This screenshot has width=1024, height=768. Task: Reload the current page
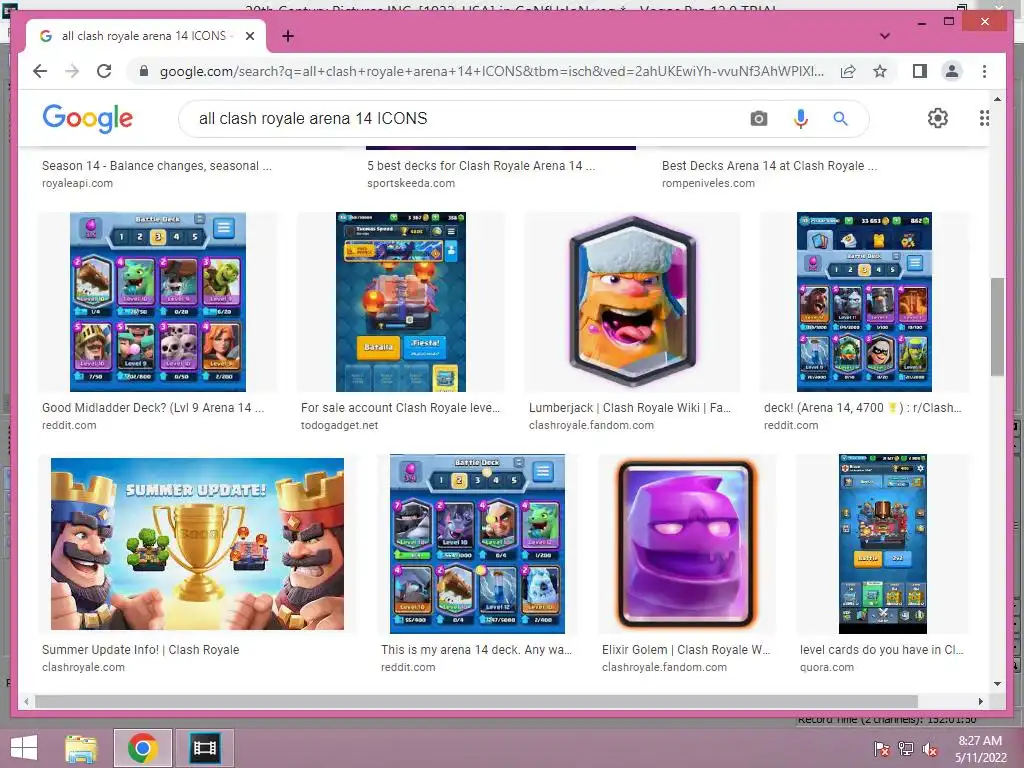pyautogui.click(x=104, y=71)
